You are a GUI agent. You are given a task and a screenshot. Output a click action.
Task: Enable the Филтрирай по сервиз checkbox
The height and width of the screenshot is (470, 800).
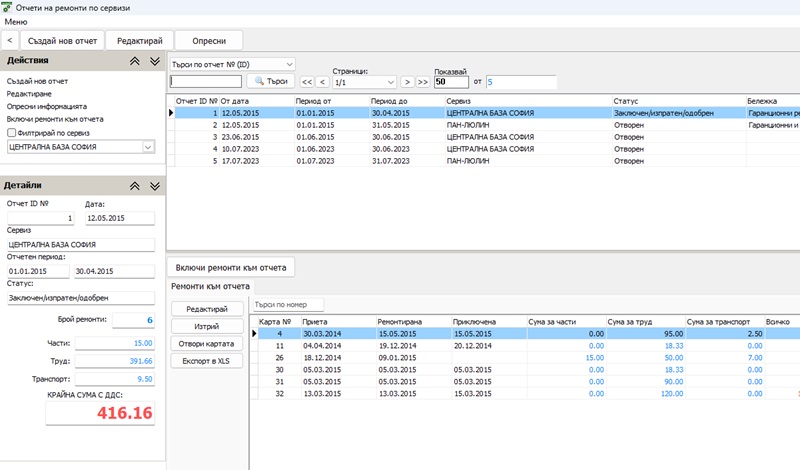[11, 133]
